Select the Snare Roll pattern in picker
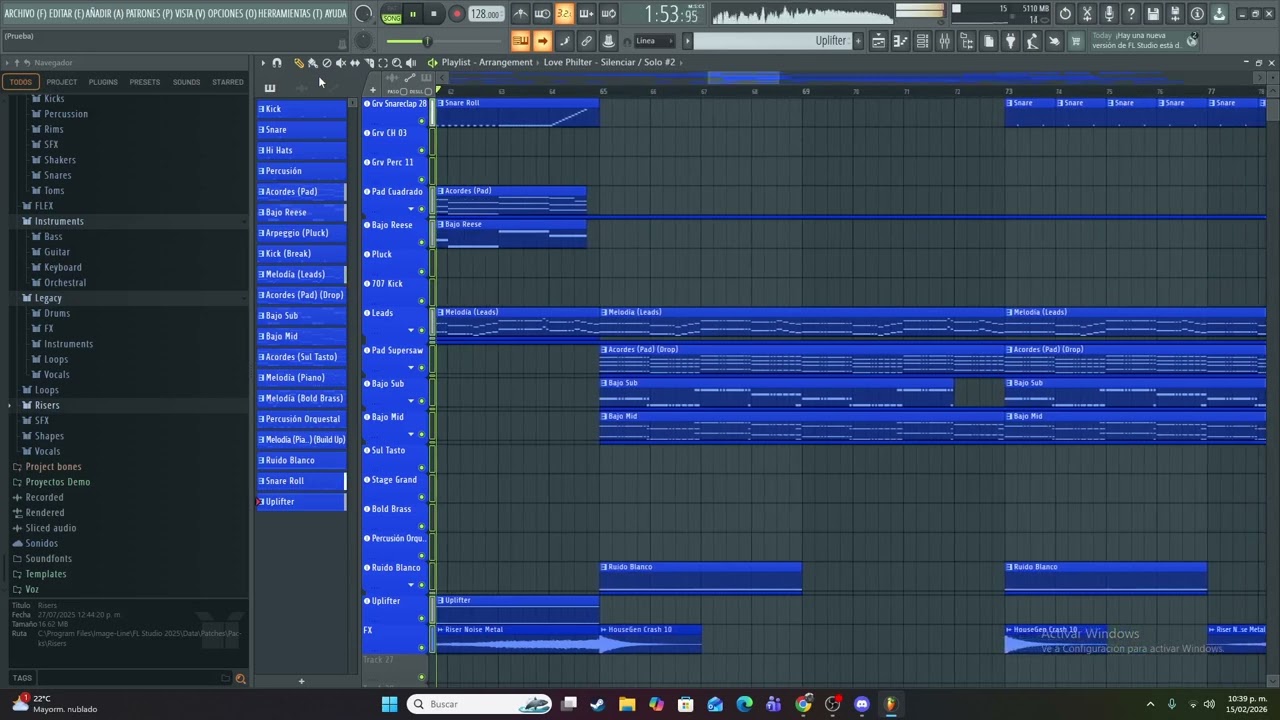This screenshot has height=720, width=1280. 302,481
